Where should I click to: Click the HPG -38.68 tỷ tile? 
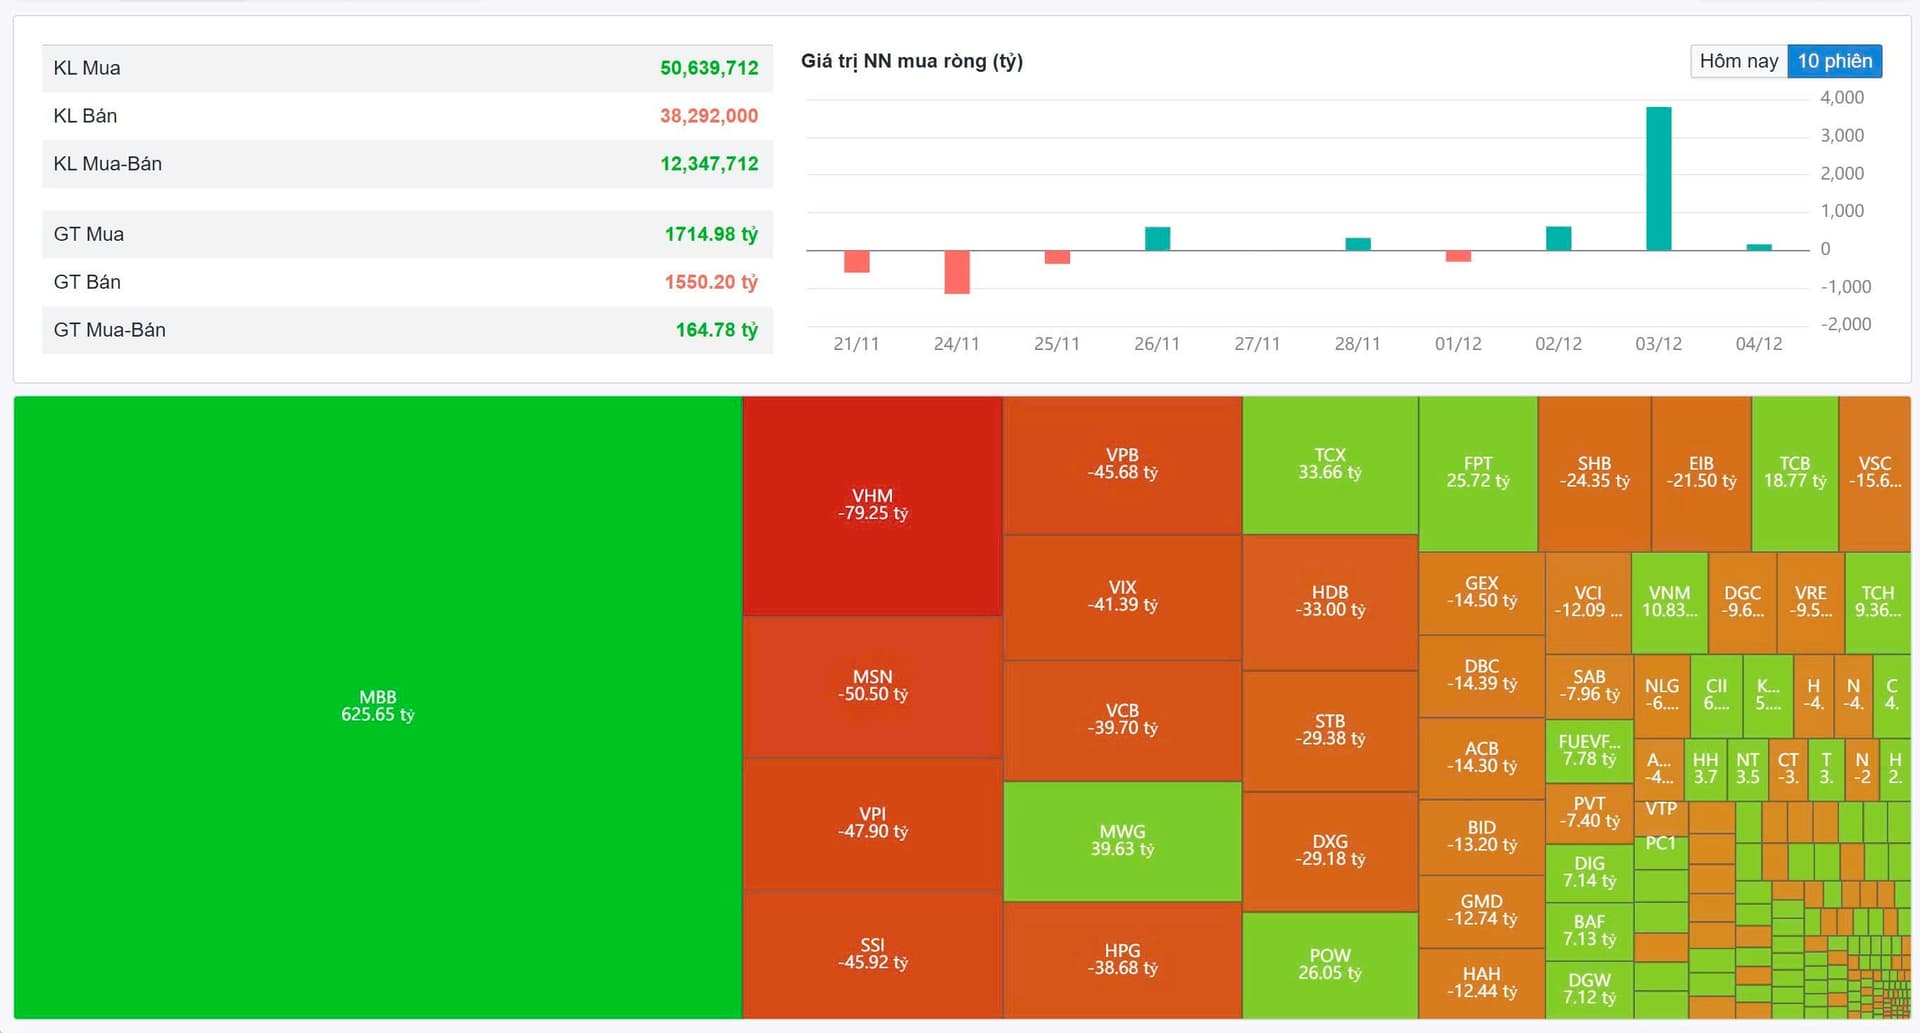click(x=1122, y=959)
